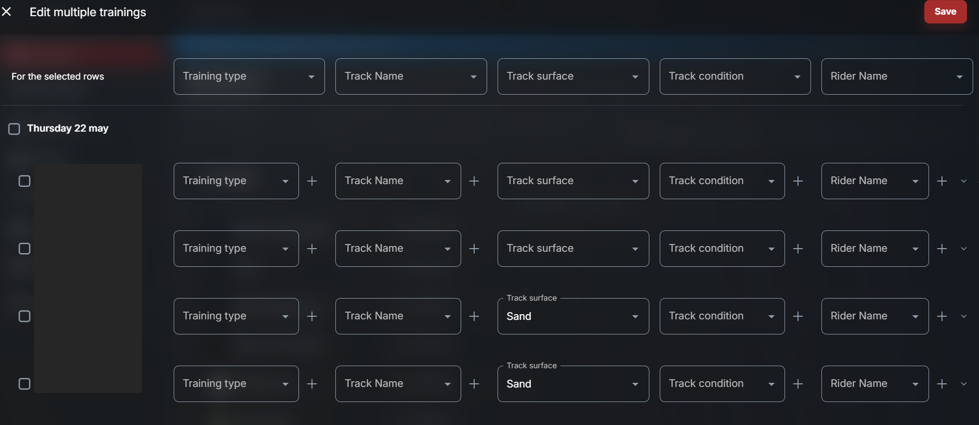Add track name option in third row
The image size is (979, 425).
click(474, 316)
